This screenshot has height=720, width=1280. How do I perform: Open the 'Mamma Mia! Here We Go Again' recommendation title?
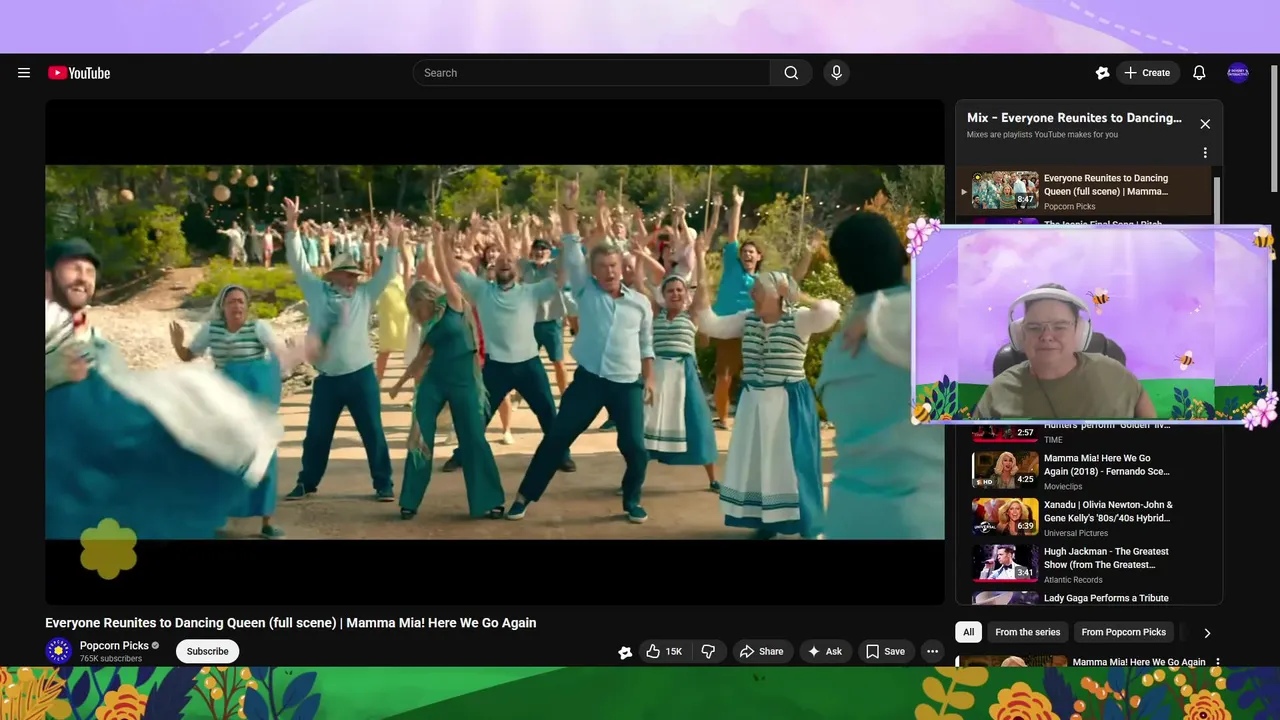point(1139,662)
